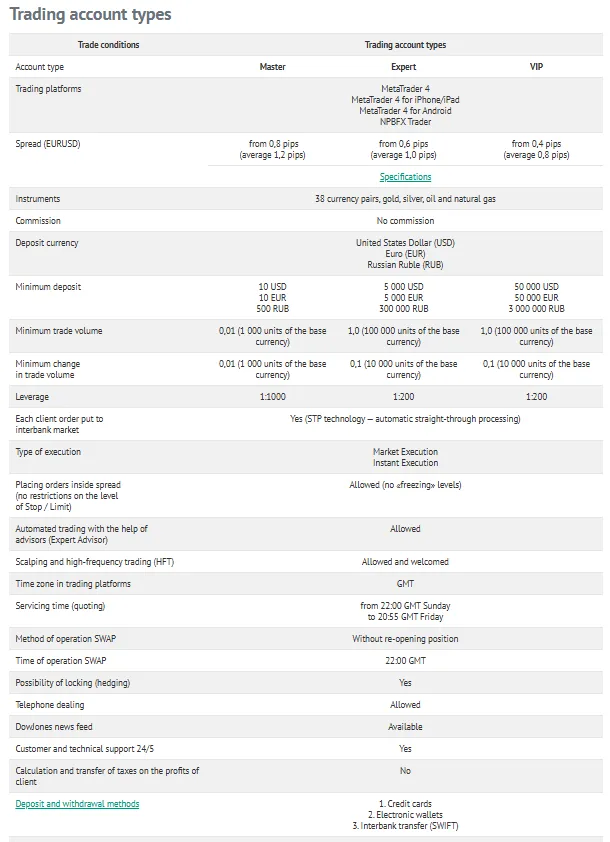This screenshot has height=842, width=610.
Task: Open the Specifications link
Action: (405, 177)
